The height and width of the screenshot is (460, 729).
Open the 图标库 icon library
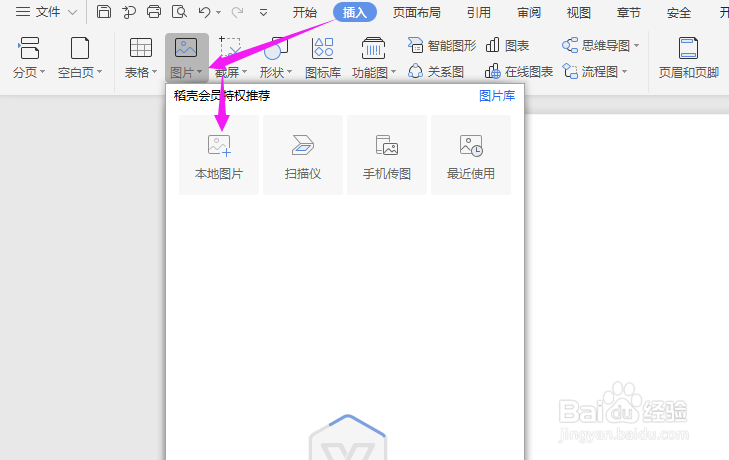pos(323,58)
